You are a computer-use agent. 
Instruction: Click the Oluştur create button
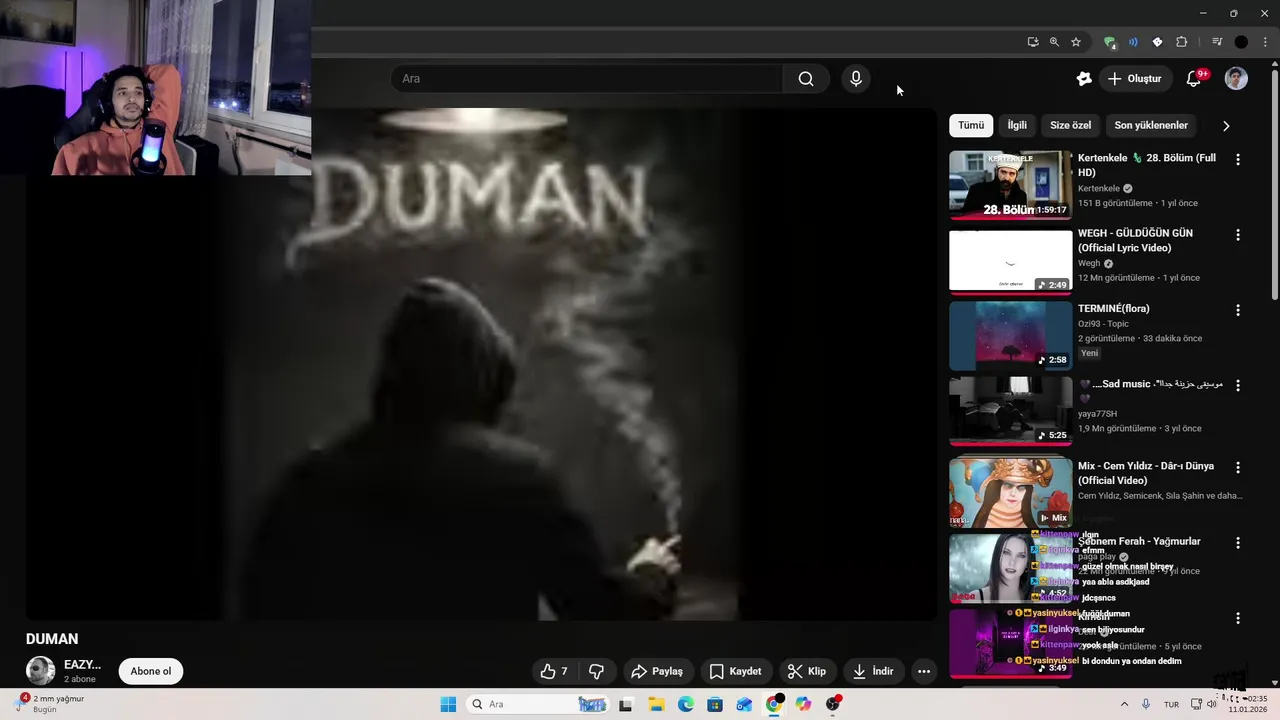coord(1135,79)
